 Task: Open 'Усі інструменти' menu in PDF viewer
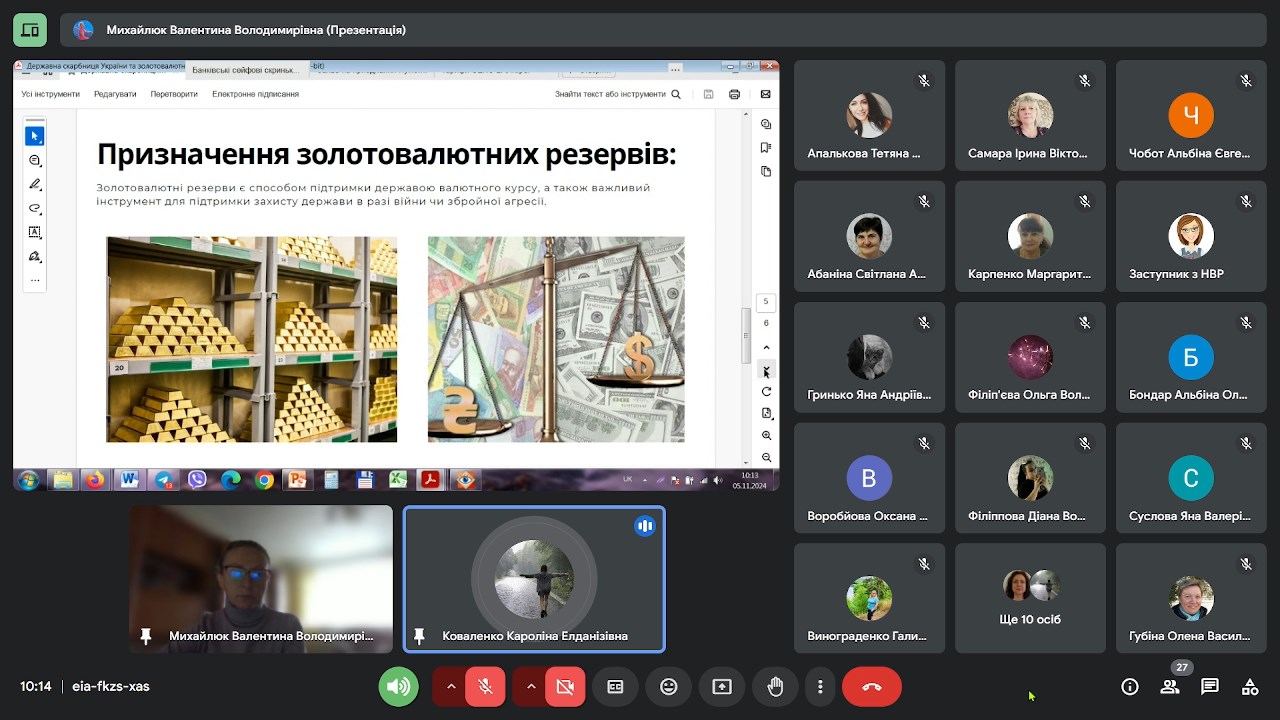tap(51, 94)
